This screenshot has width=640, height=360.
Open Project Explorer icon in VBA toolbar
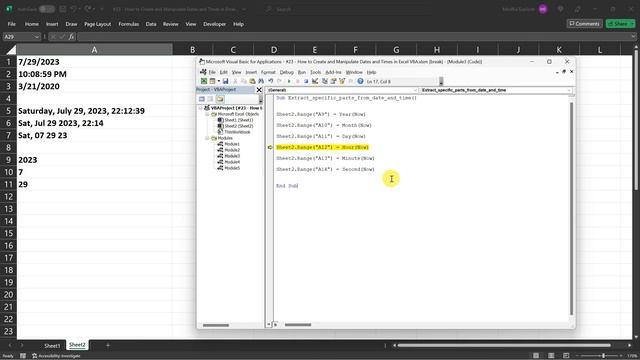(x=325, y=81)
